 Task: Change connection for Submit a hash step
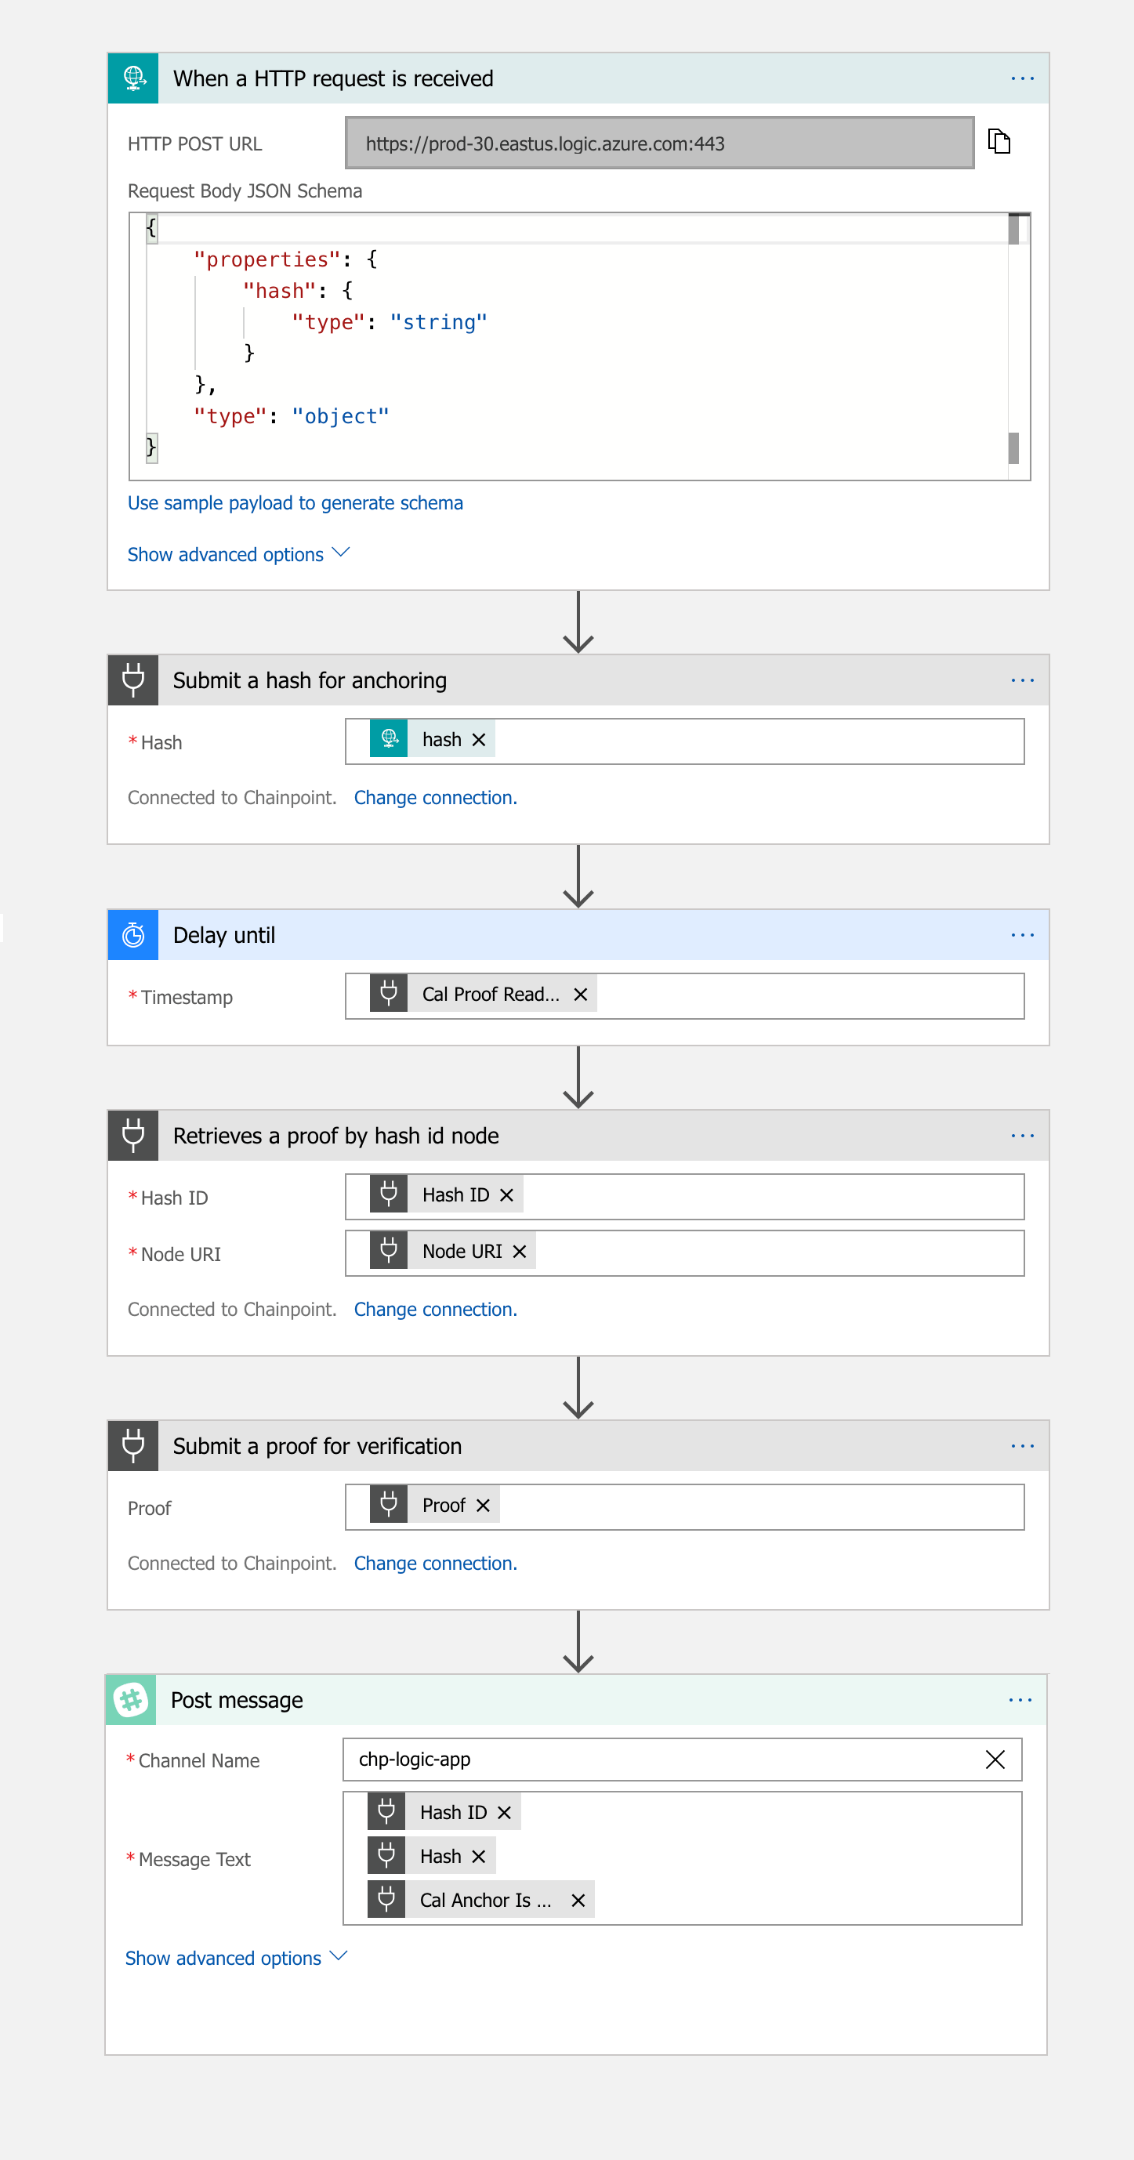point(435,798)
